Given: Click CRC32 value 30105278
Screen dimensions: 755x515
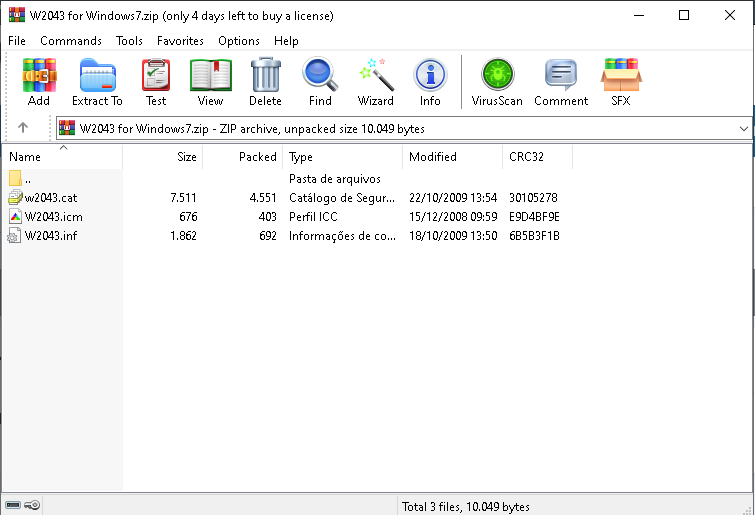Looking at the screenshot, I should pyautogui.click(x=533, y=198).
